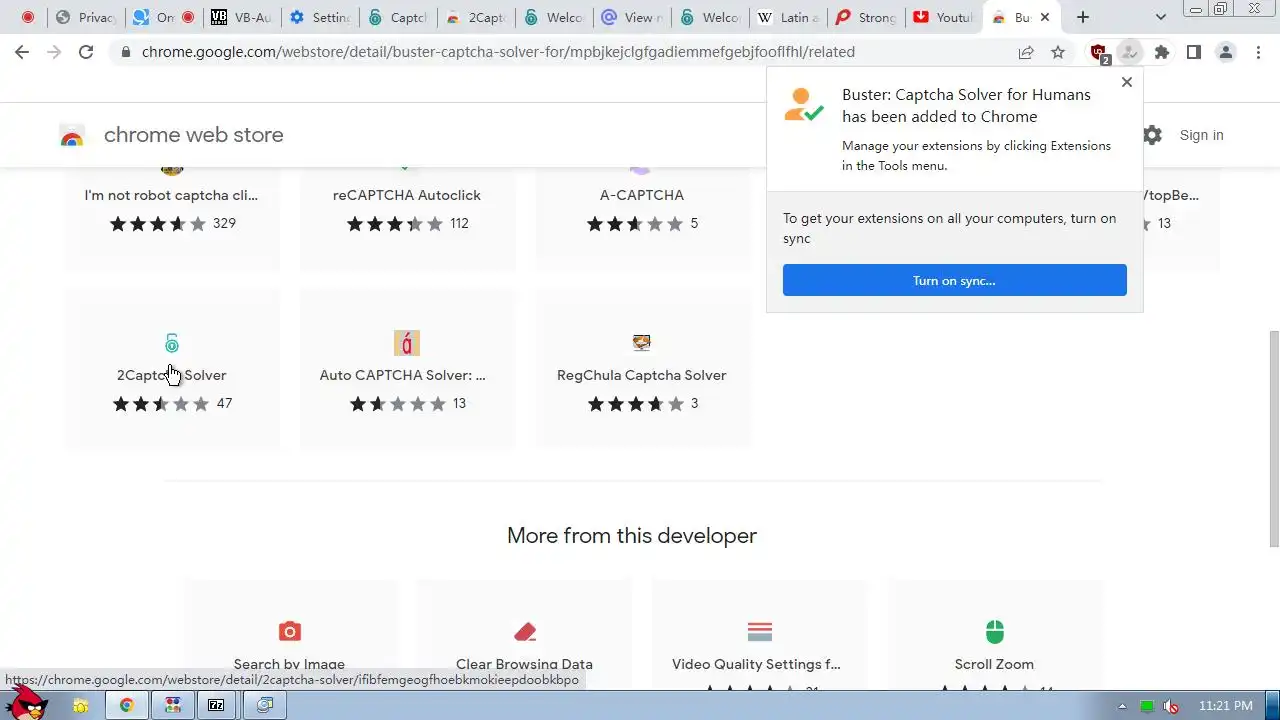Toggle the Chrome side panel

(x=1193, y=52)
